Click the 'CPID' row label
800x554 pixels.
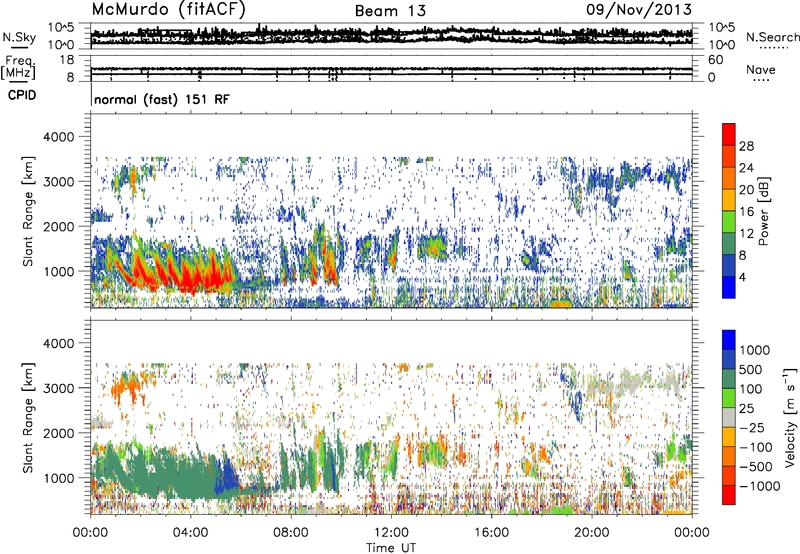tap(22, 95)
